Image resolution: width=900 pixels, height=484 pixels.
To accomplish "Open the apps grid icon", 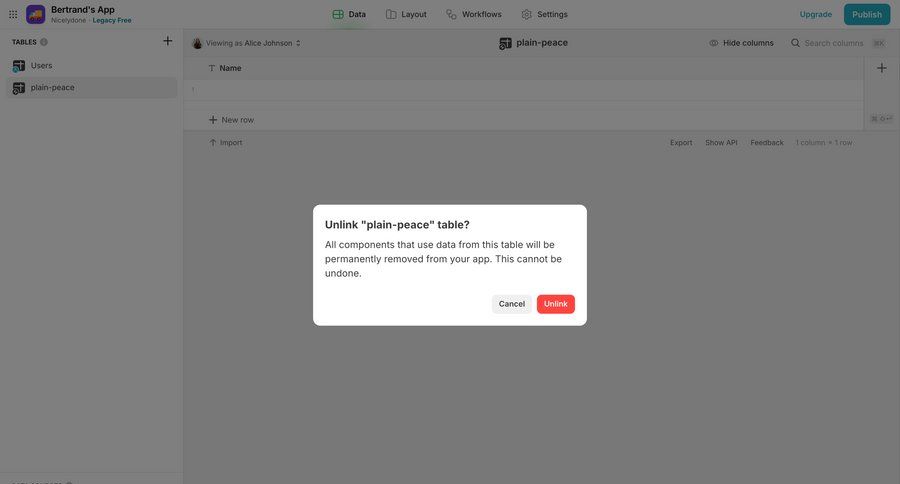I will [13, 14].
